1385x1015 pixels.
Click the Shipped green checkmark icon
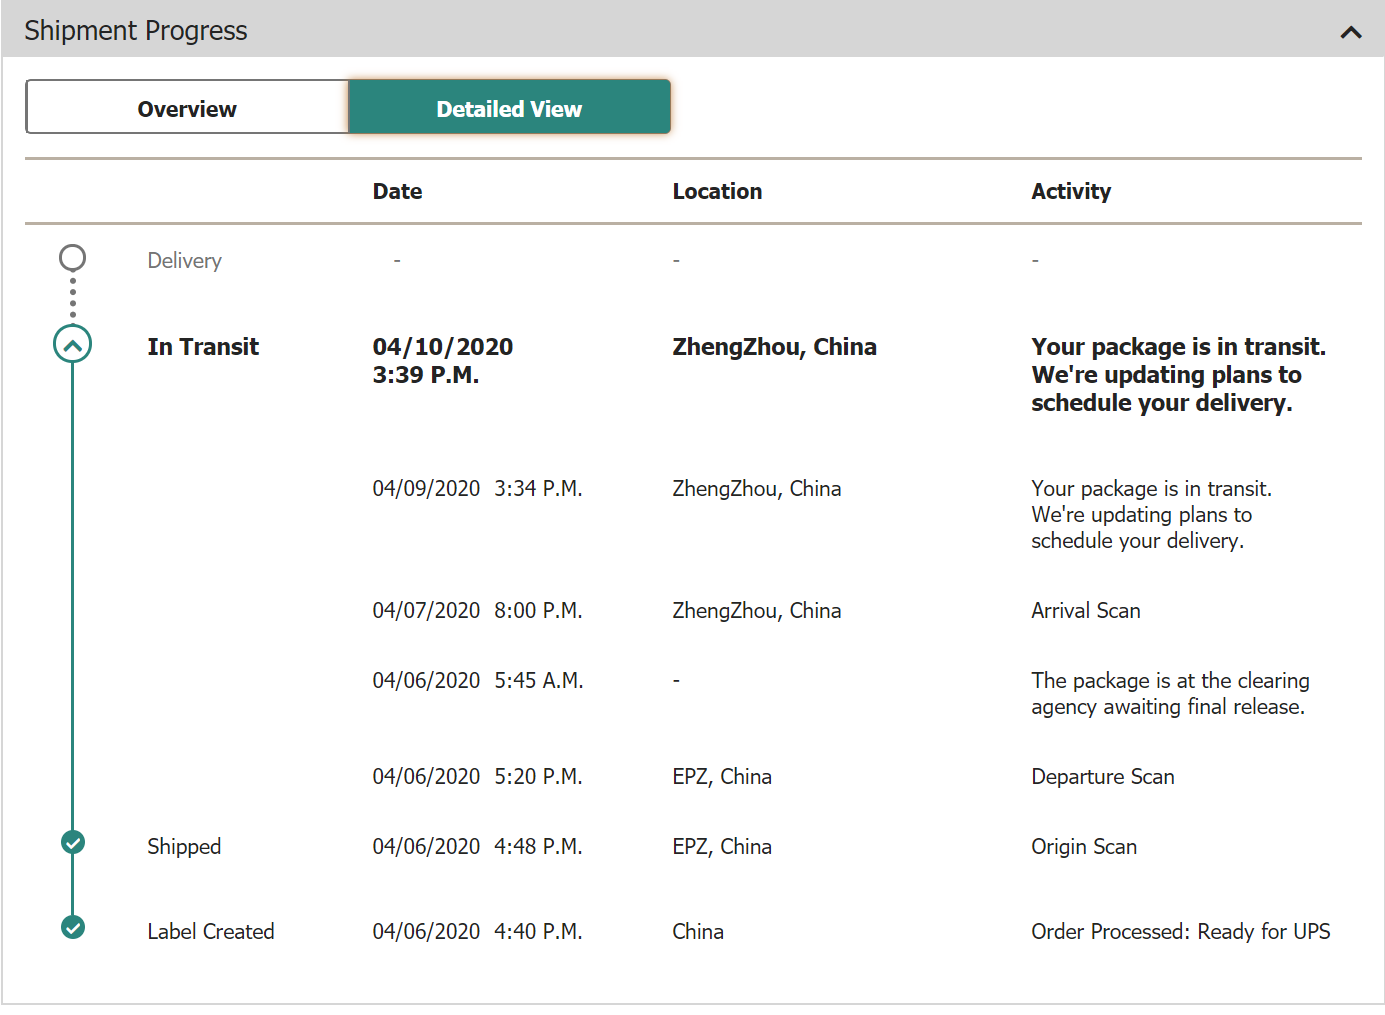tap(73, 842)
